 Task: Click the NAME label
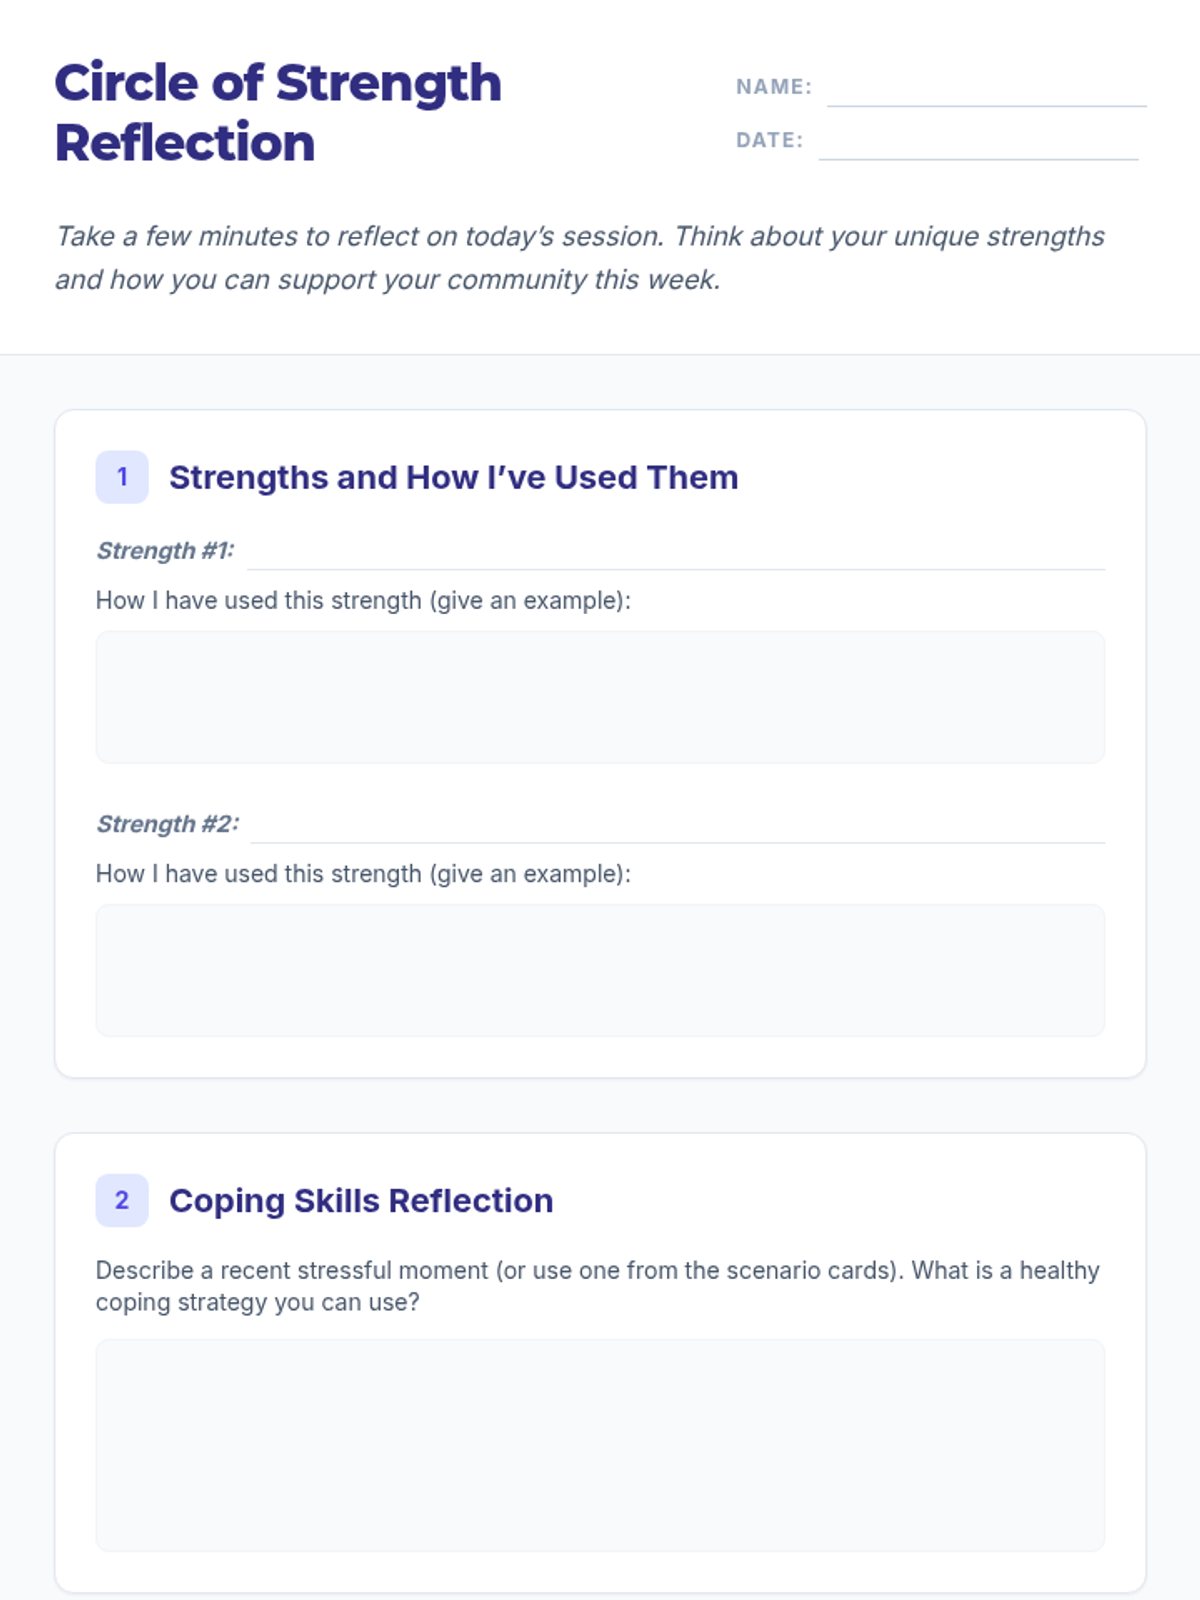(x=774, y=87)
